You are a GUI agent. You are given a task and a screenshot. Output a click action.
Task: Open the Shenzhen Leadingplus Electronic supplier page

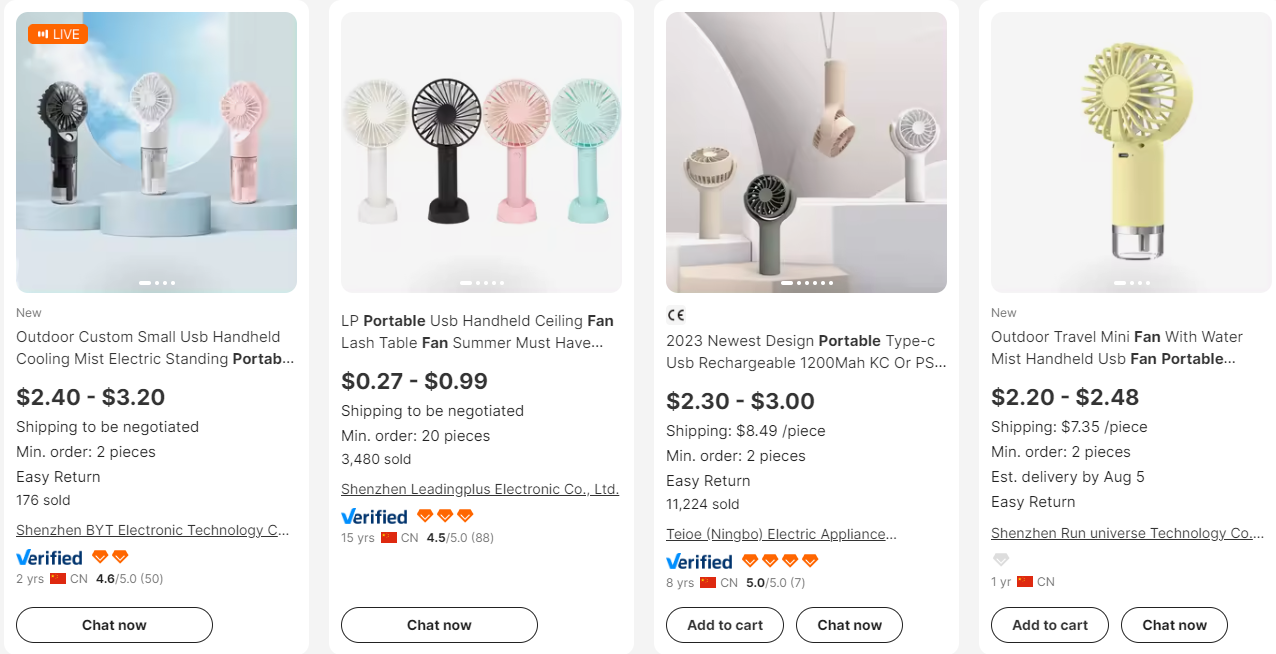pos(479,489)
